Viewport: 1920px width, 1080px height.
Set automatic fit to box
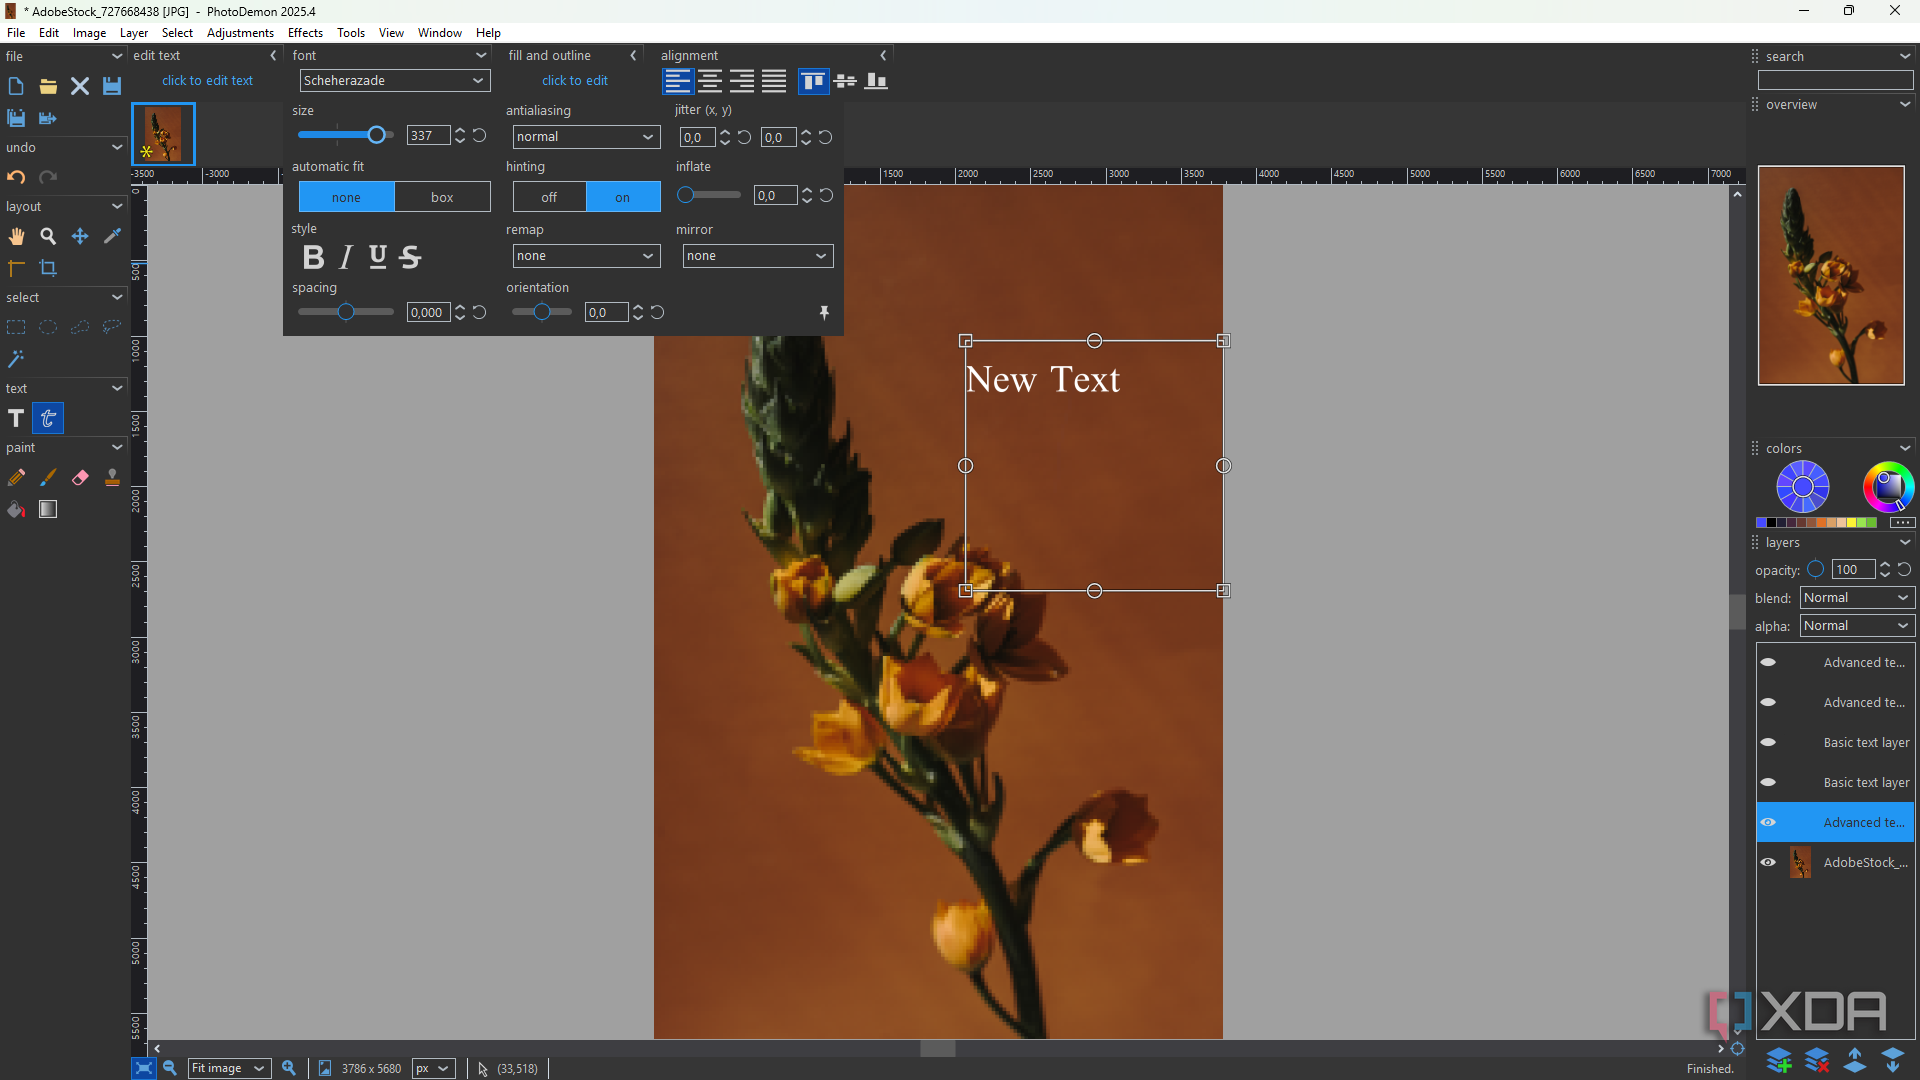tap(442, 197)
